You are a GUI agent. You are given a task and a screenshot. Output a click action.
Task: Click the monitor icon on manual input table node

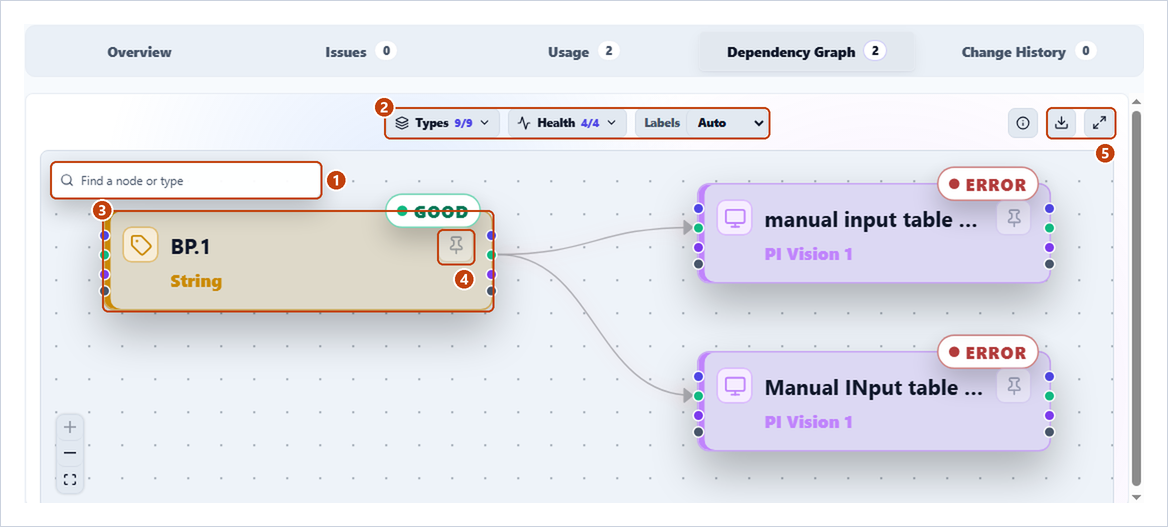pyautogui.click(x=735, y=218)
